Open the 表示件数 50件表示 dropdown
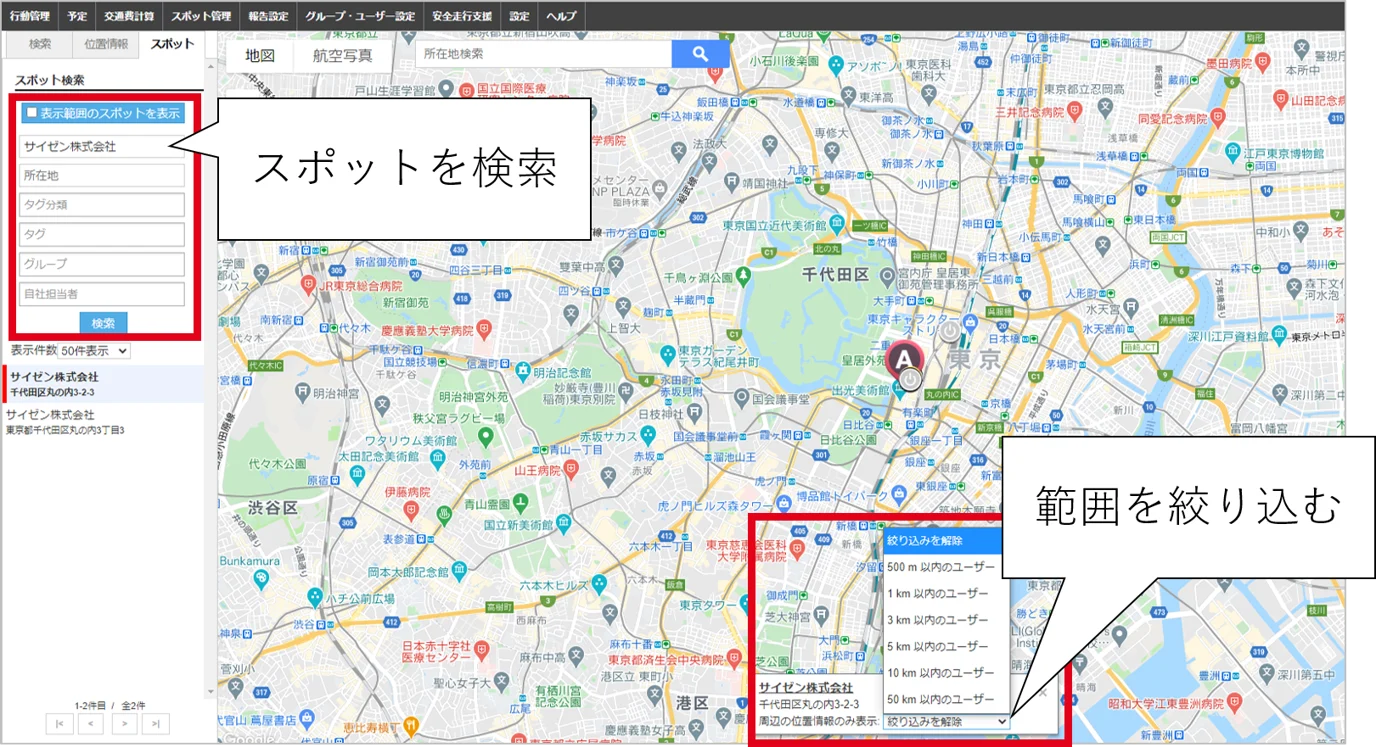Screen dimensions: 1376x747 (94, 351)
